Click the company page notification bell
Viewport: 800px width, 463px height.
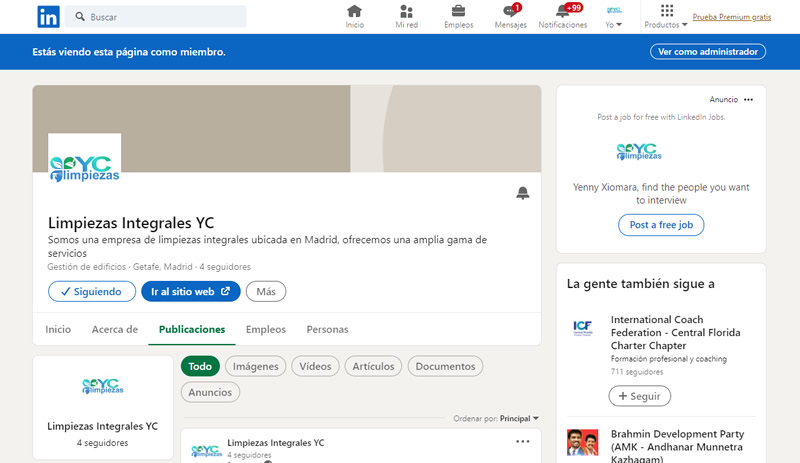click(x=522, y=193)
